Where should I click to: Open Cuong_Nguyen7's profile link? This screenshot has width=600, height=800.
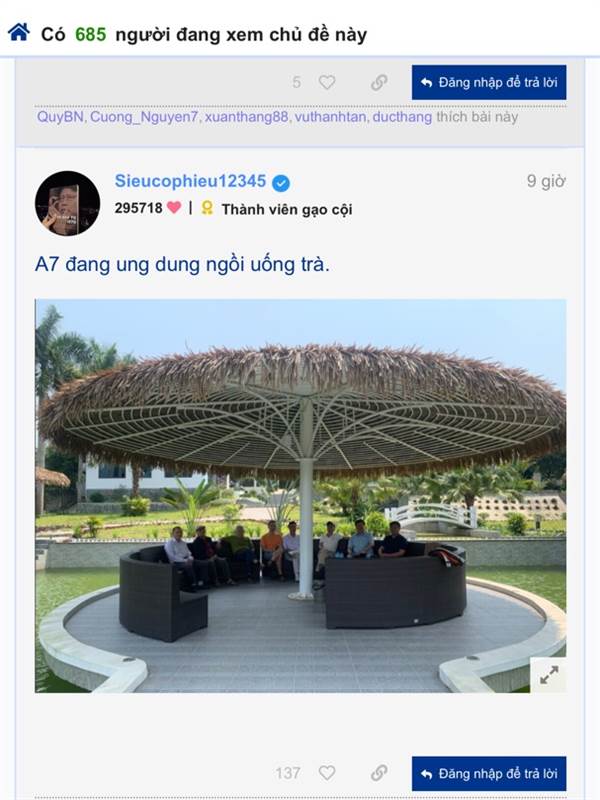pyautogui.click(x=143, y=117)
